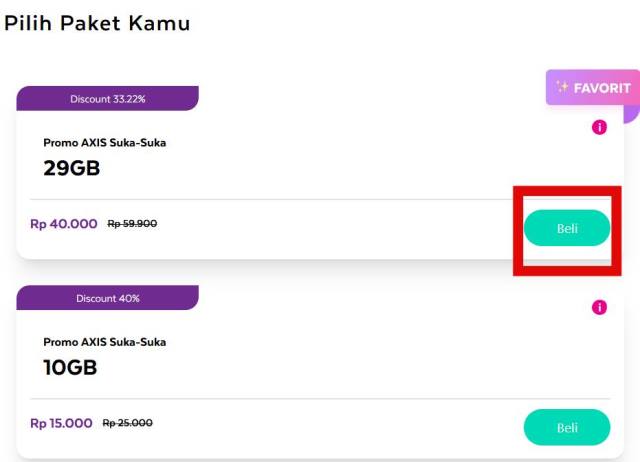Open the second Promo AXIS Suka-Suka title

coord(104,342)
